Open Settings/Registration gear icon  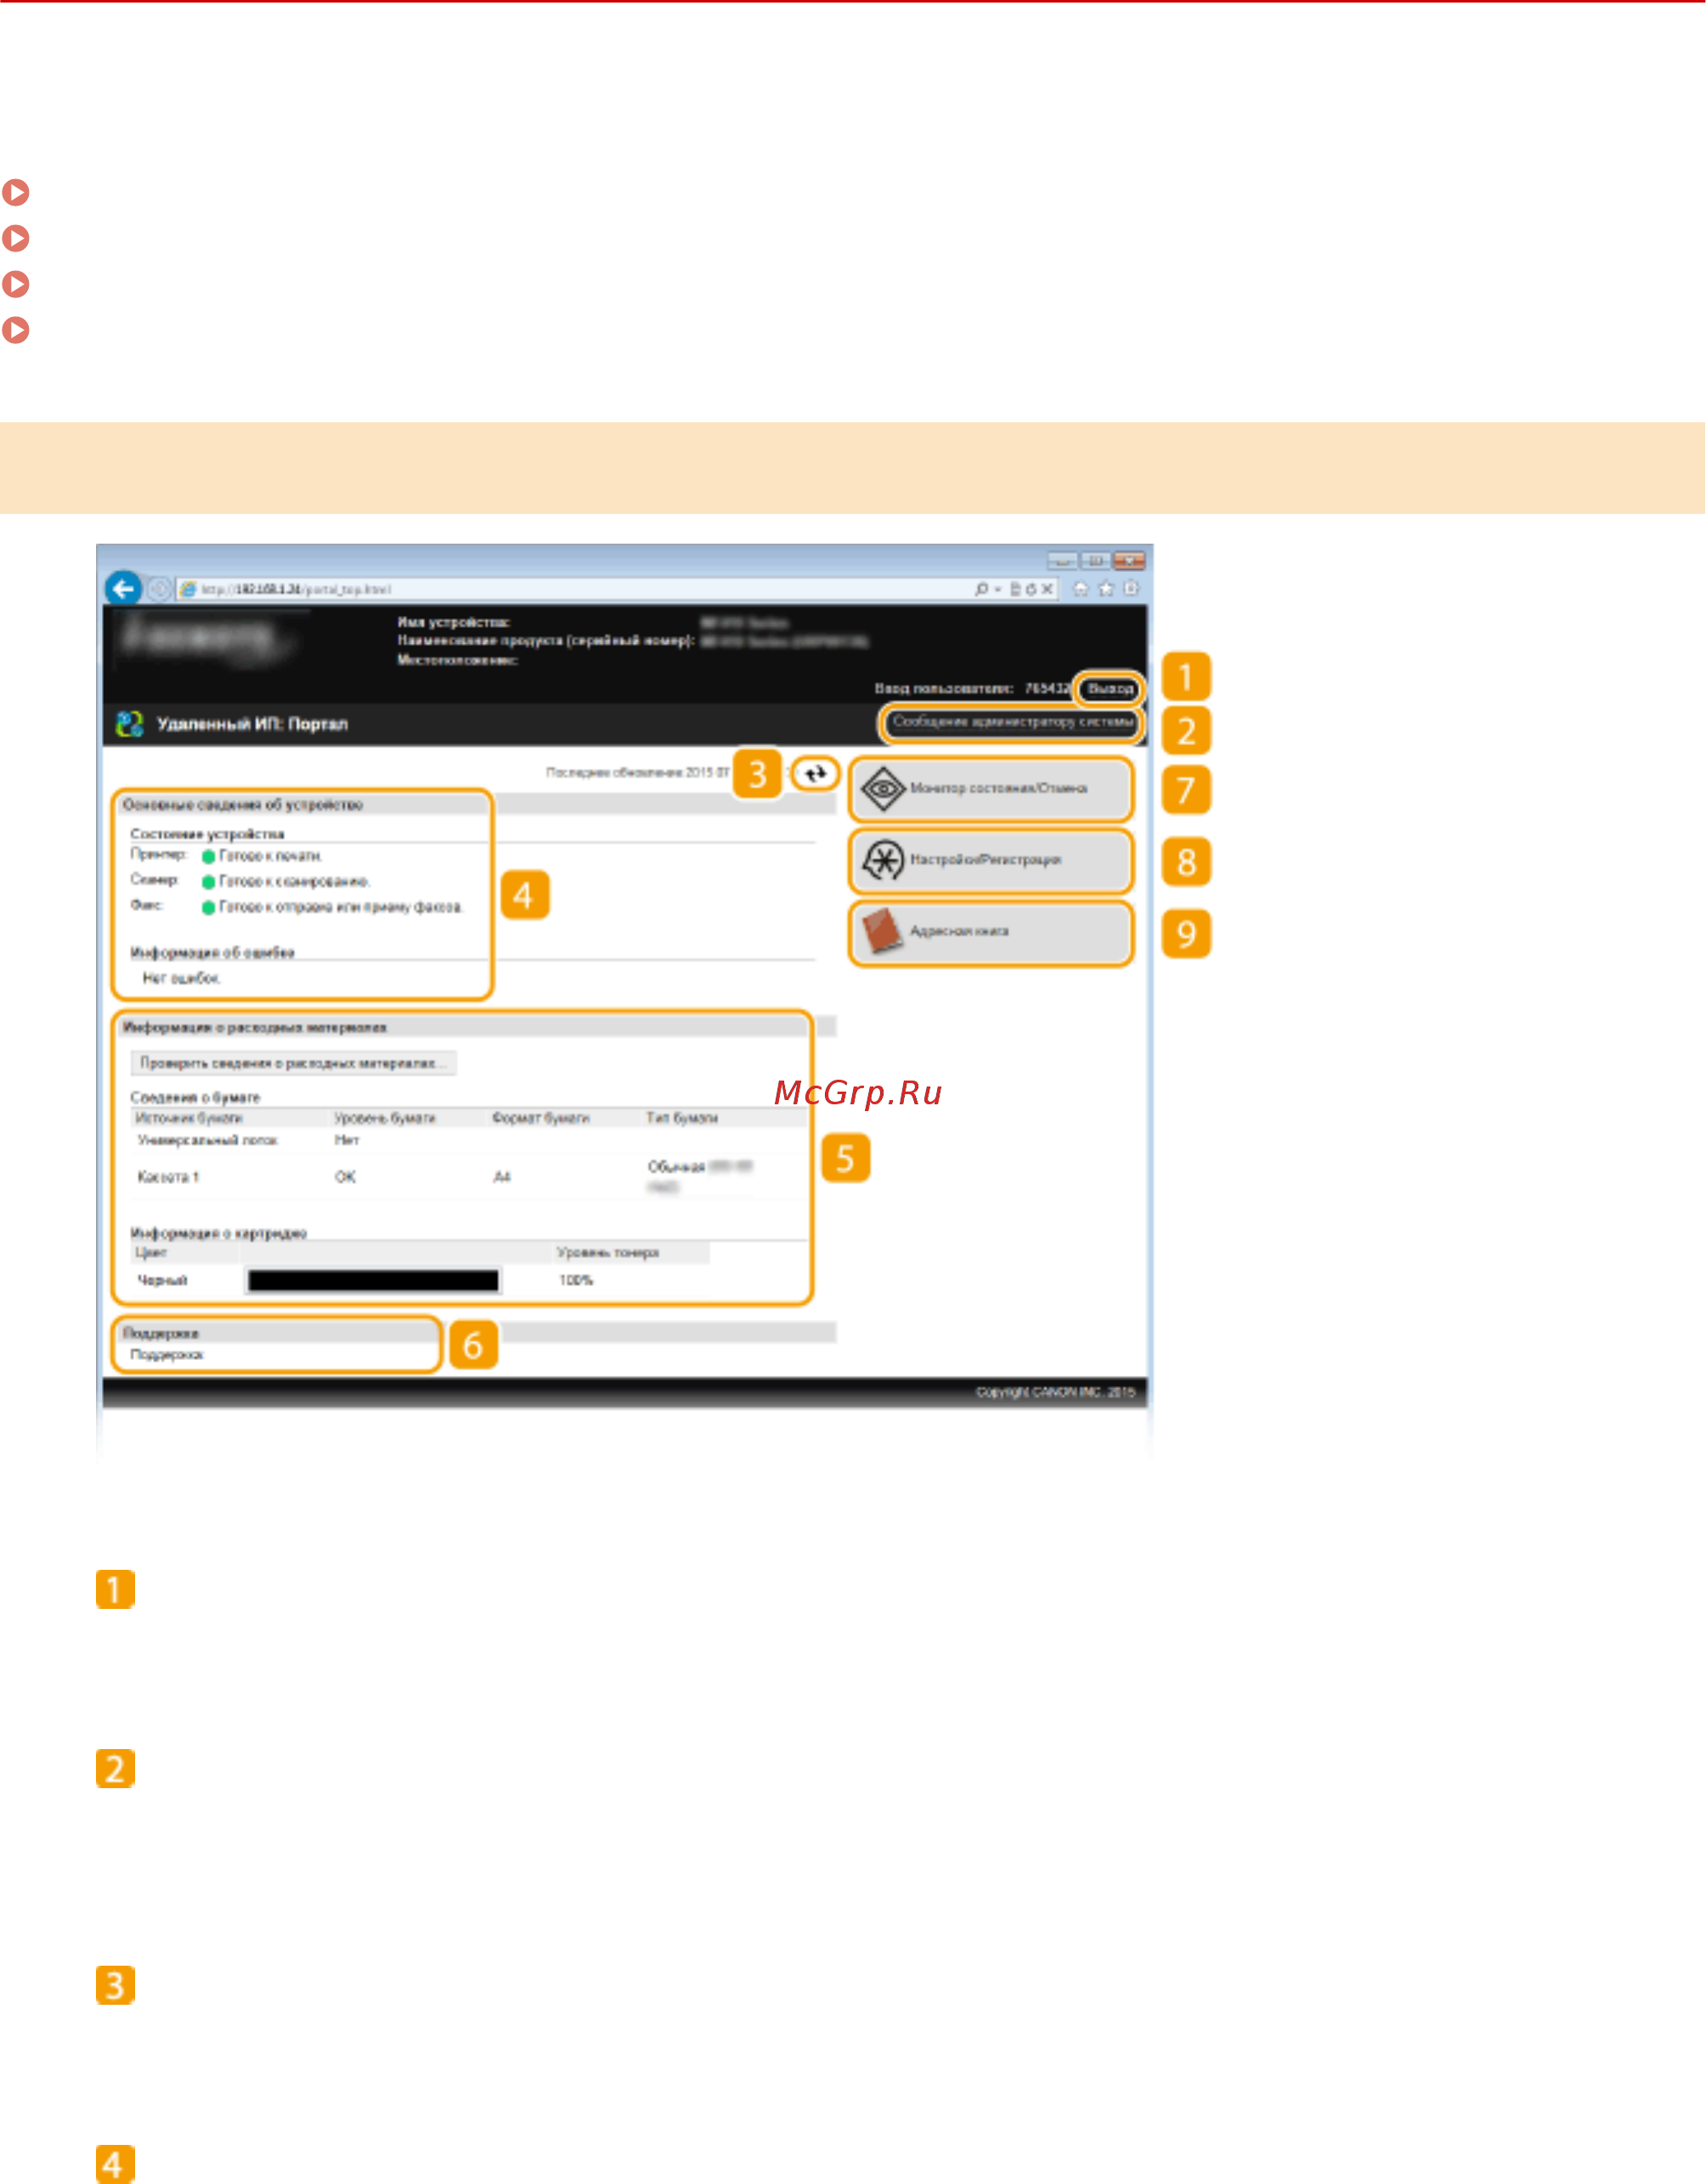pos(883,860)
